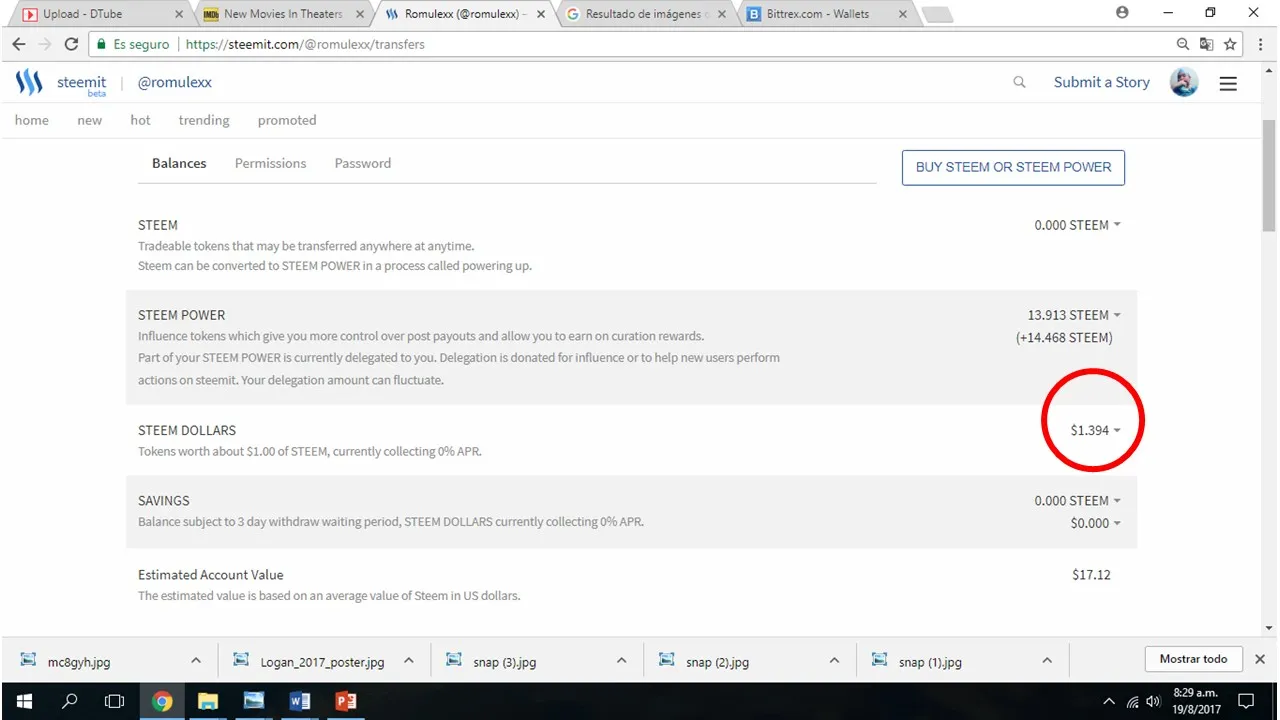The image size is (1280, 720).
Task: Open the search magnifier on Steemit header
Action: pos(1019,82)
